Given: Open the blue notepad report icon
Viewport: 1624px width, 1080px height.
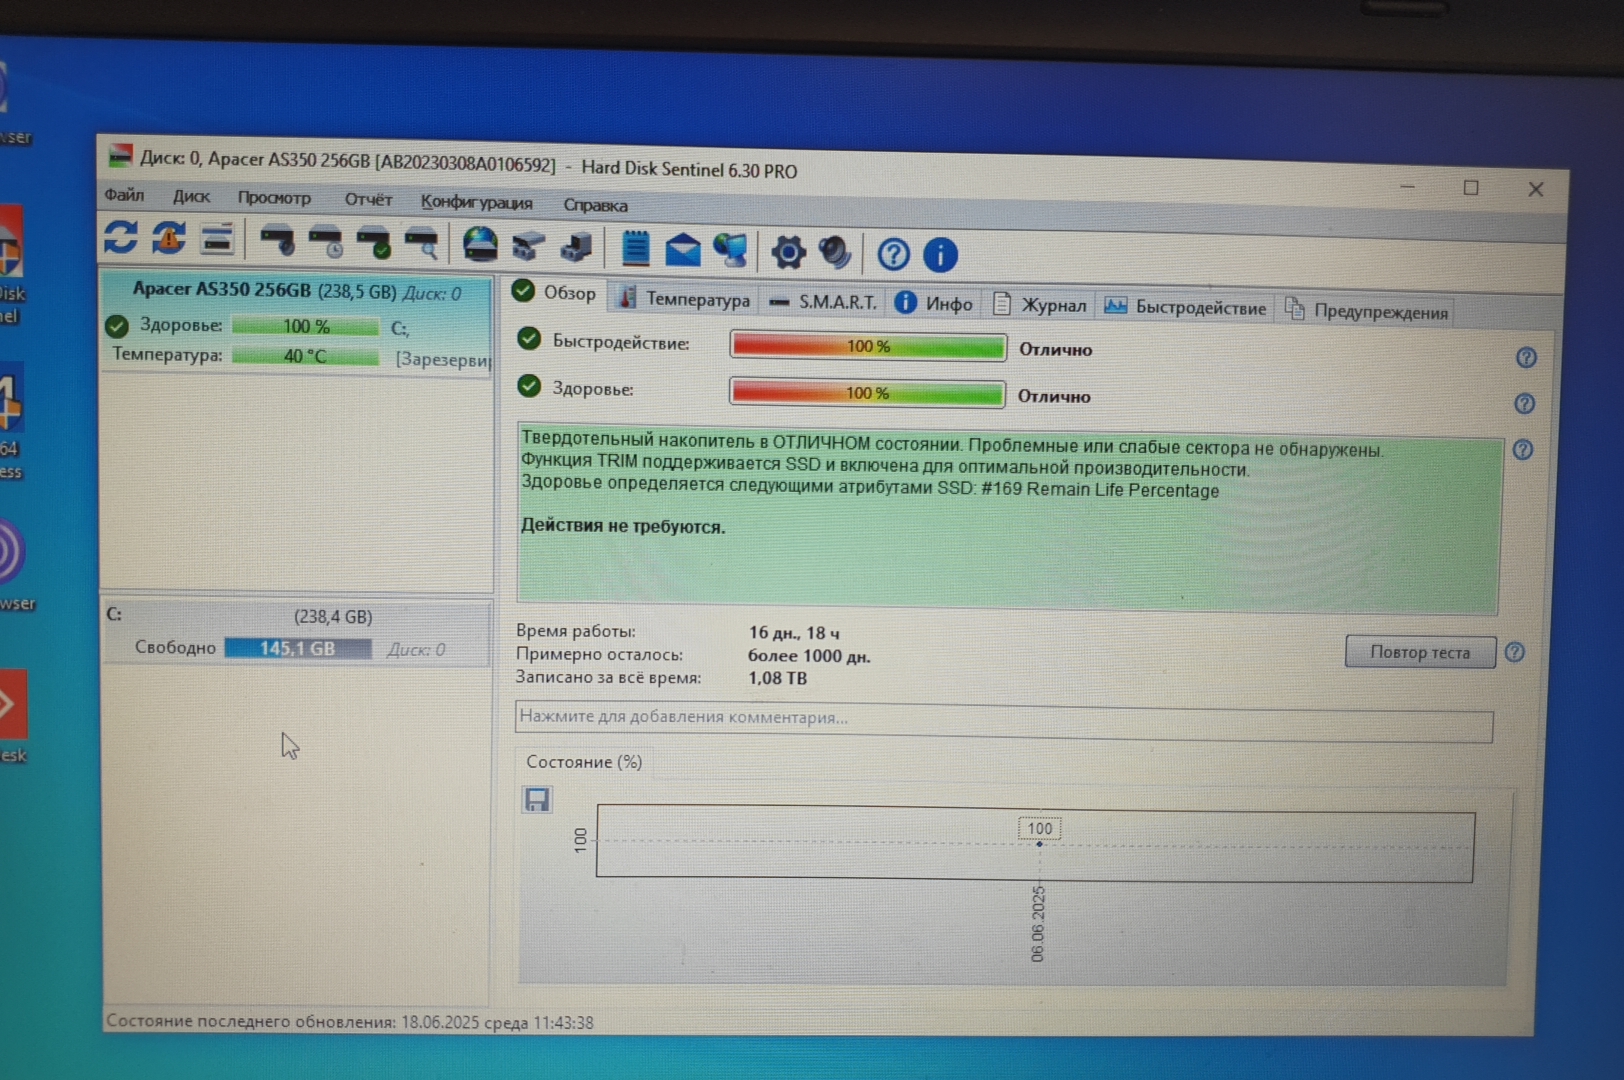Looking at the screenshot, I should pyautogui.click(x=636, y=248).
